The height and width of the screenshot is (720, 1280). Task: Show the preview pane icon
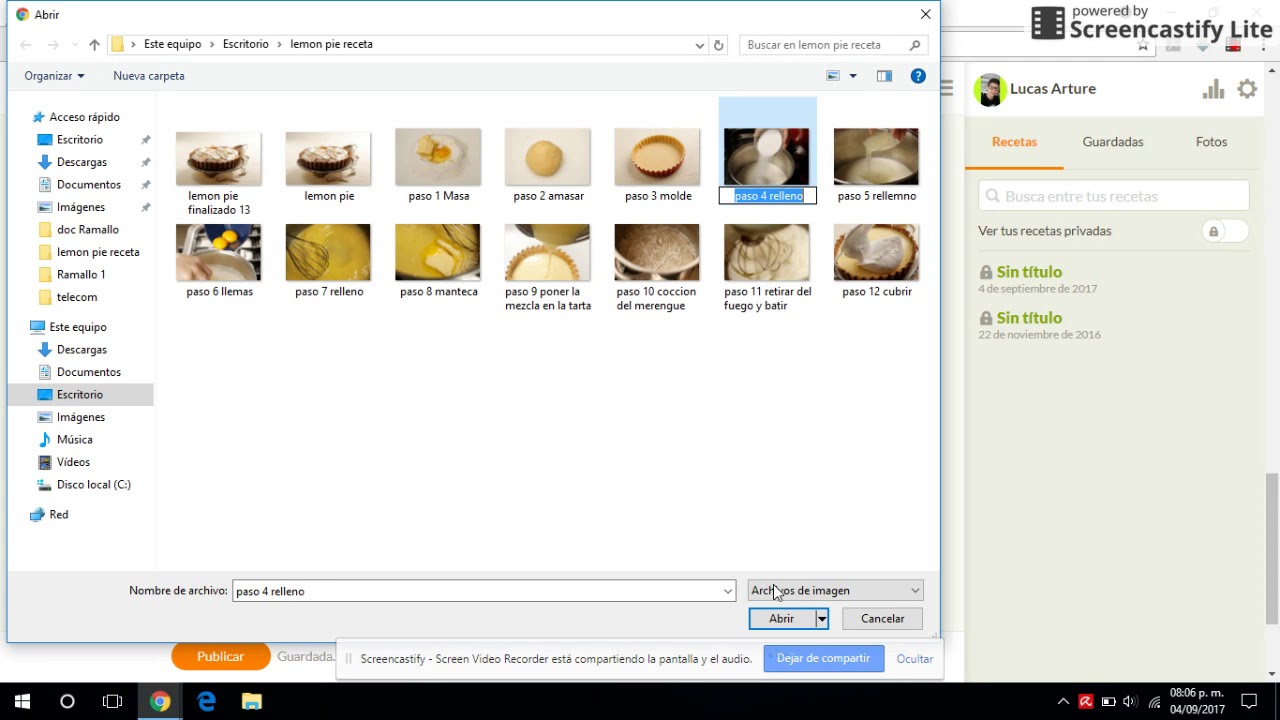[884, 76]
